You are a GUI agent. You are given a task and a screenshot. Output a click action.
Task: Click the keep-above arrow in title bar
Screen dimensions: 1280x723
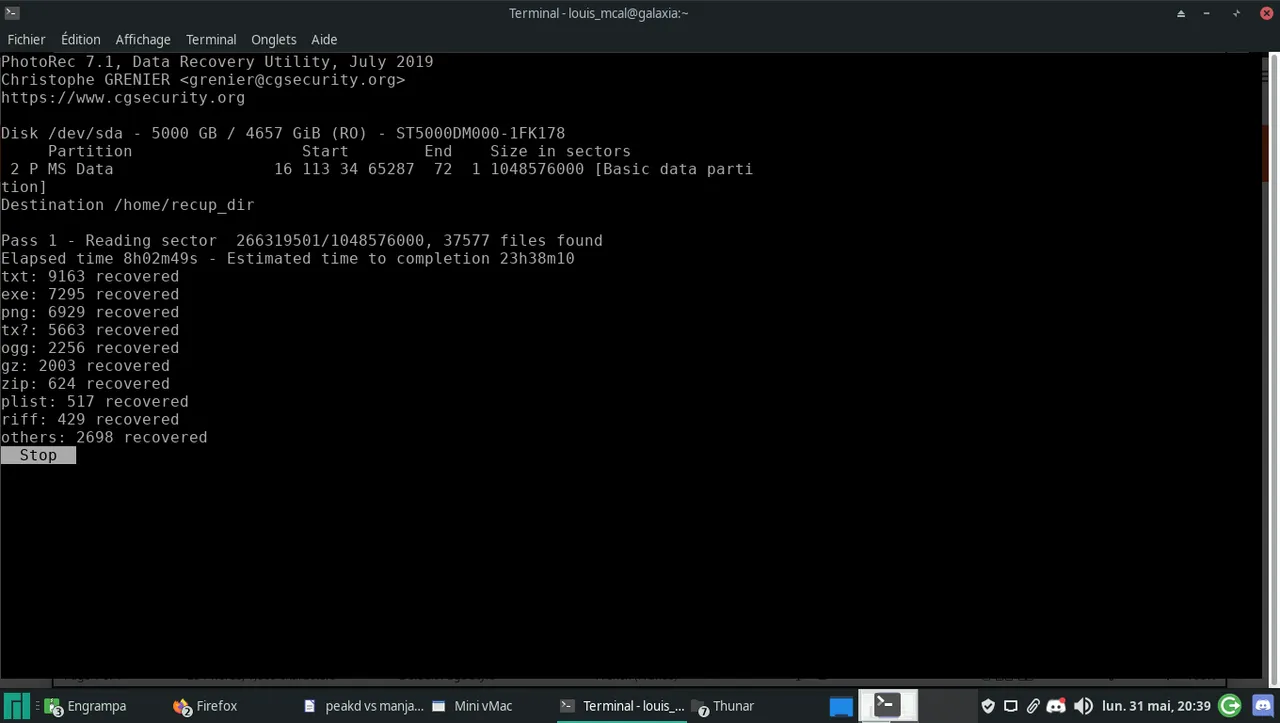point(1181,13)
